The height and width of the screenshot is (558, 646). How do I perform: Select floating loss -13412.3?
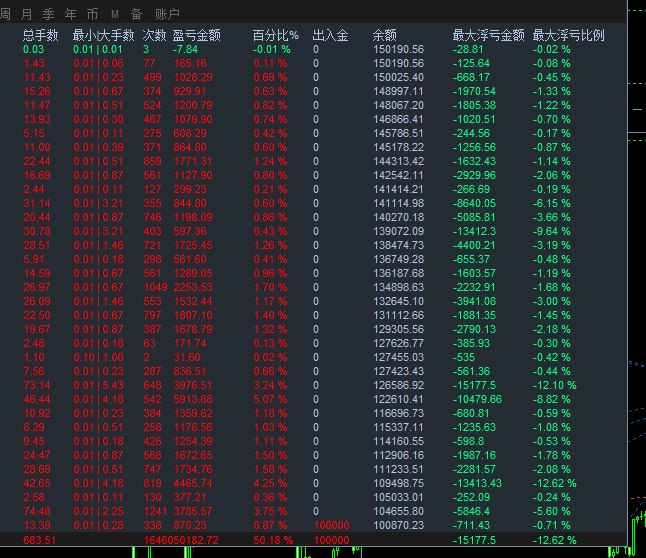tap(474, 232)
